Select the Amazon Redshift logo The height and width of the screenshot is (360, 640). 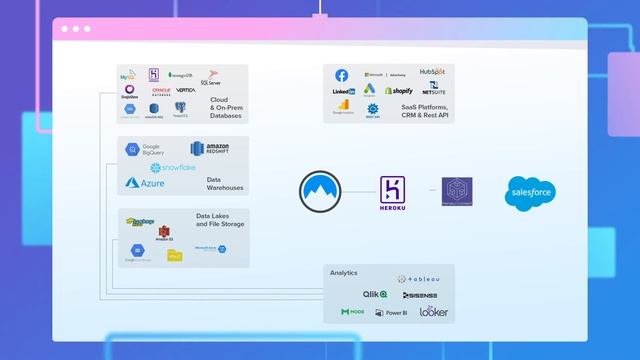210,148
